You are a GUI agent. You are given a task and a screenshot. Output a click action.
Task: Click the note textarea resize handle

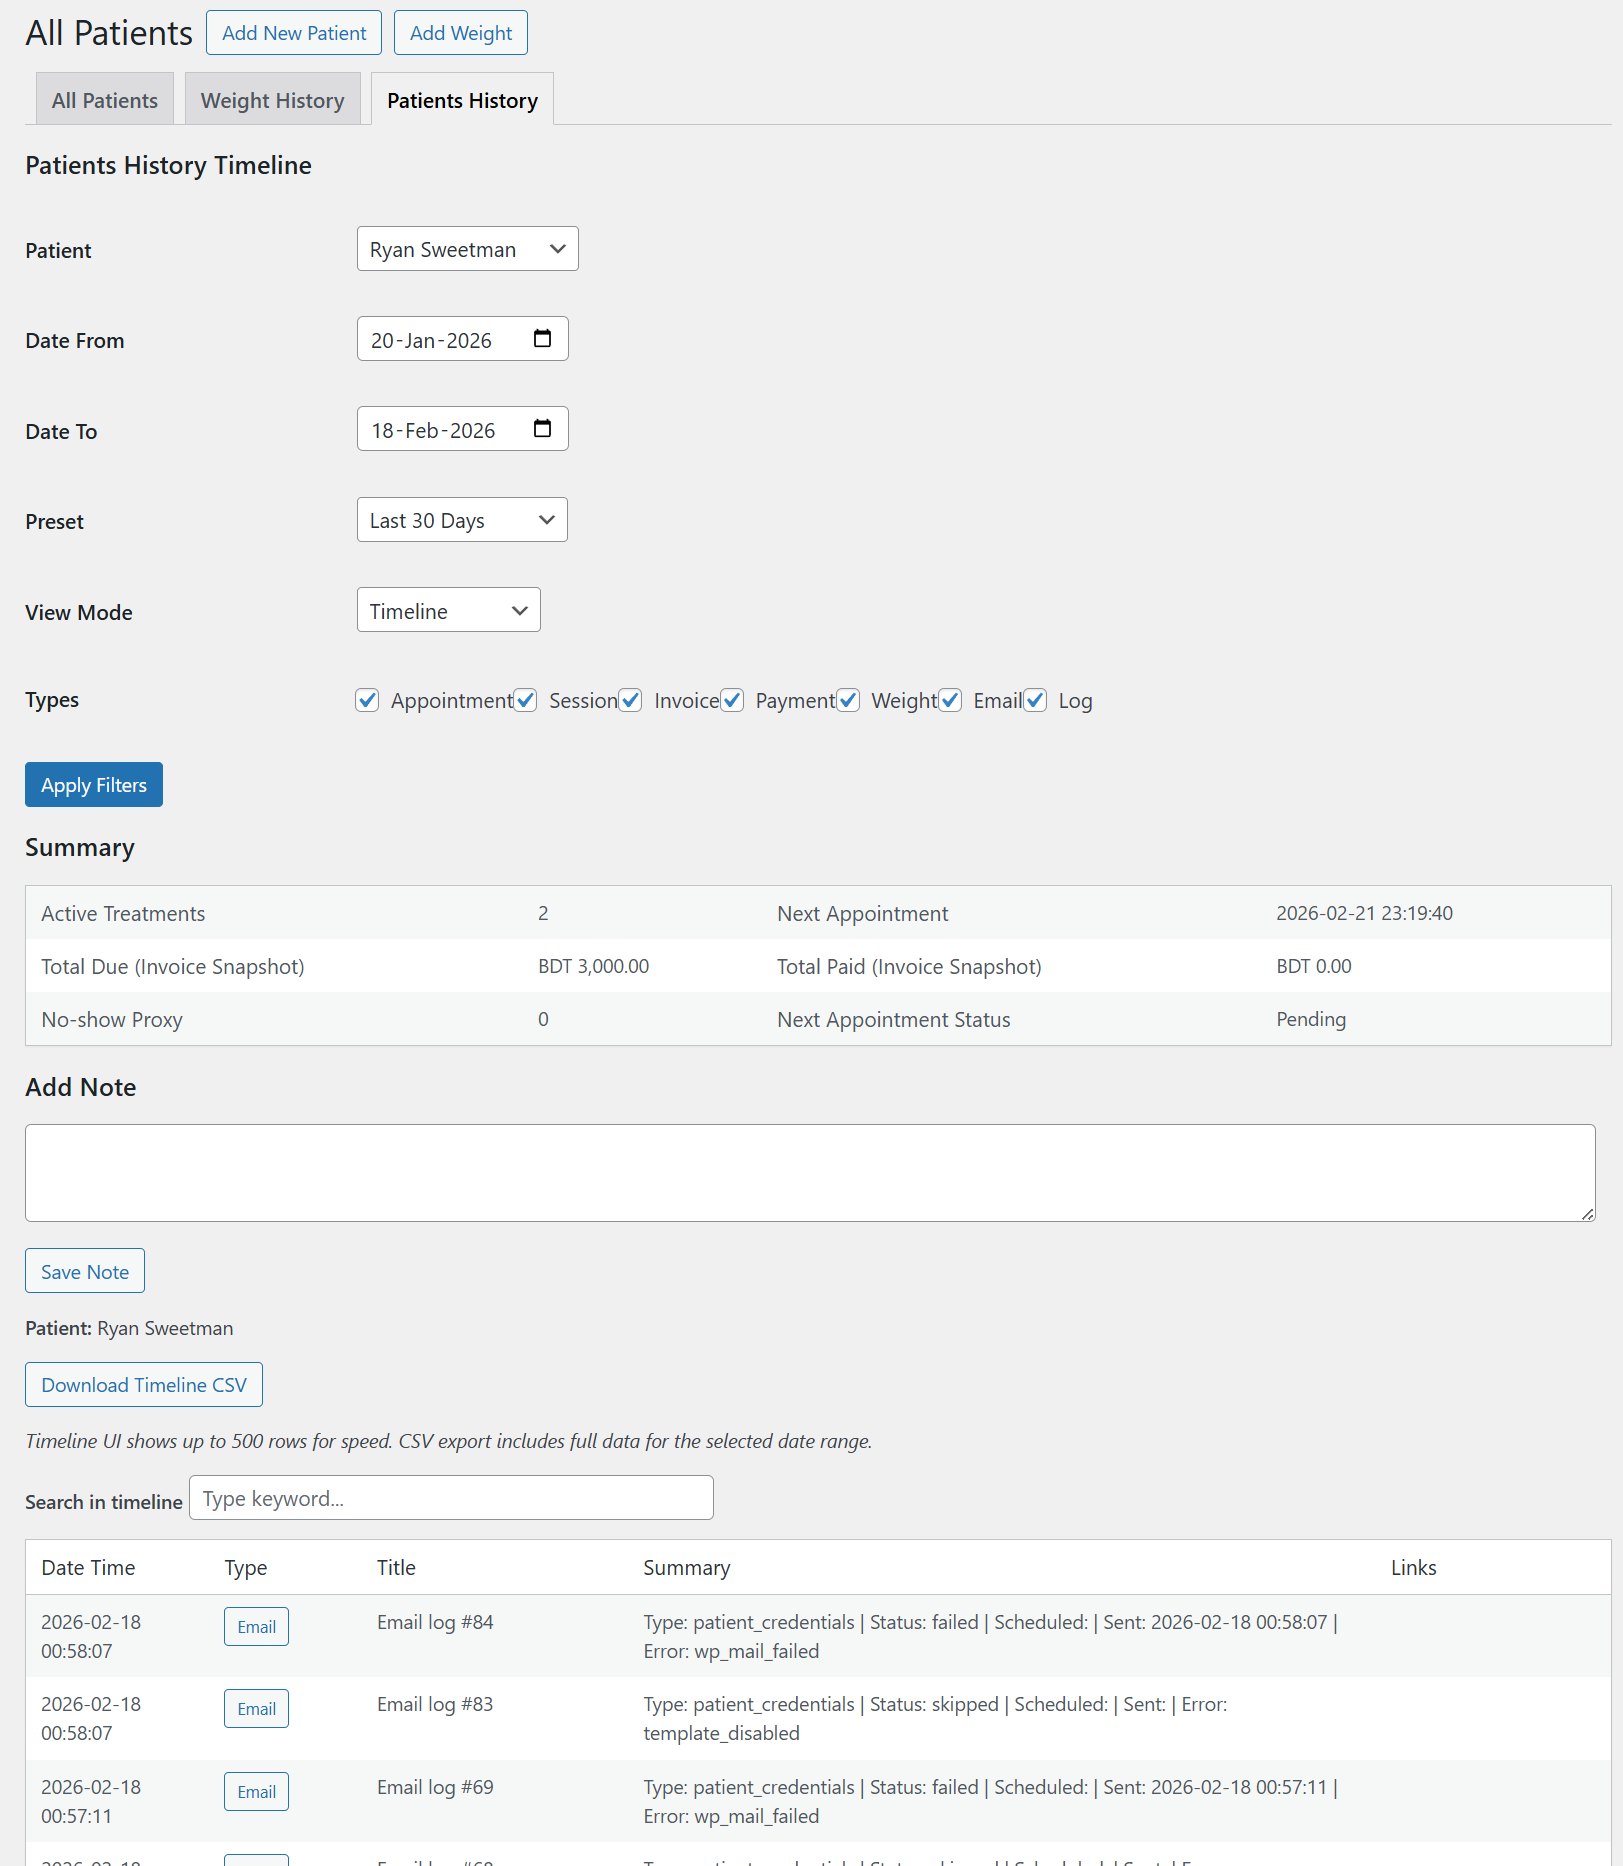pos(1587,1214)
